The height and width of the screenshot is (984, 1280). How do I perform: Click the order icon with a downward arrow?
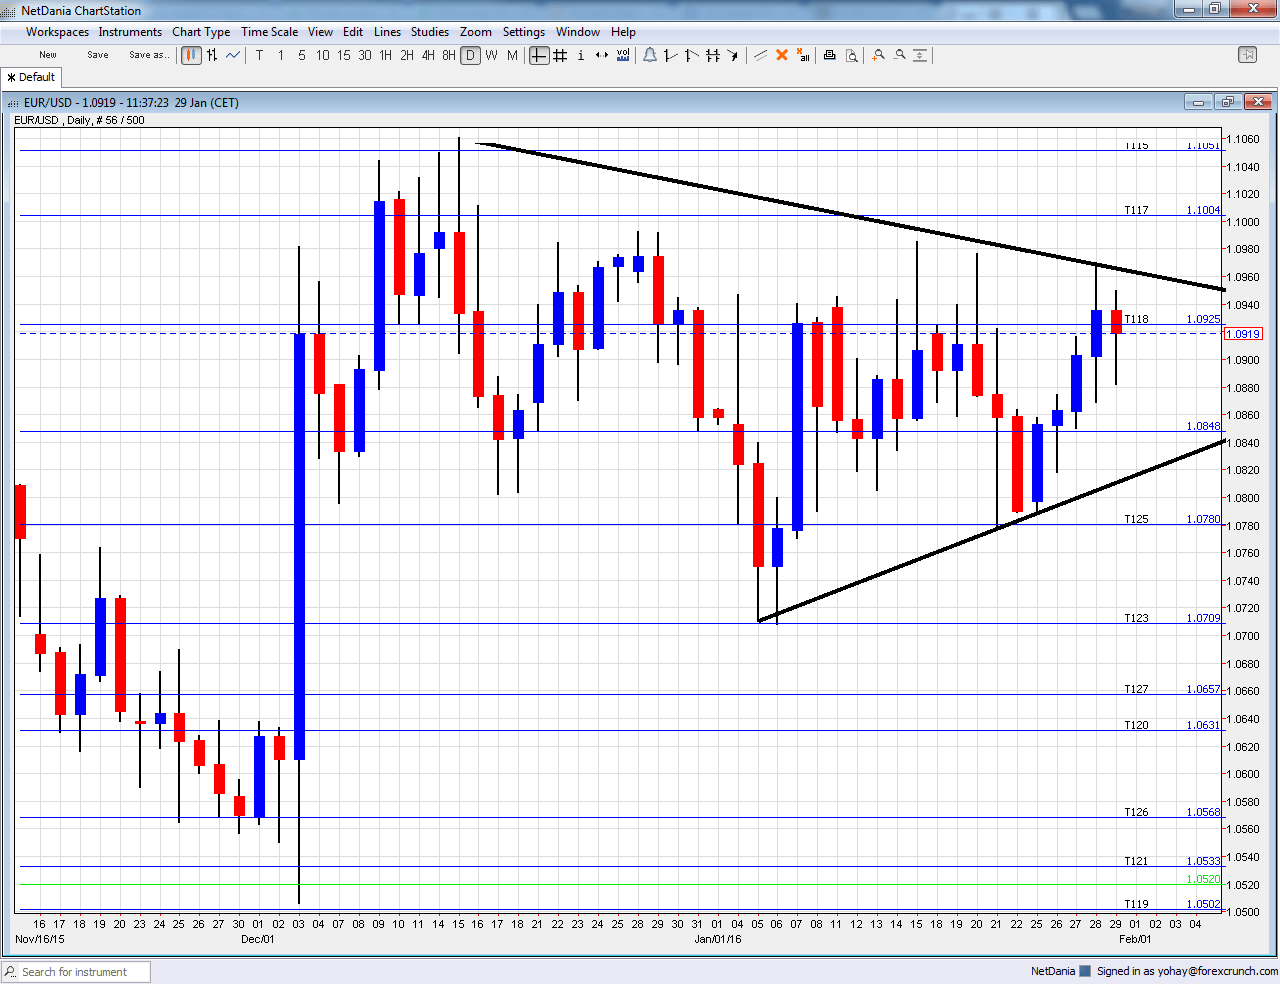(734, 55)
